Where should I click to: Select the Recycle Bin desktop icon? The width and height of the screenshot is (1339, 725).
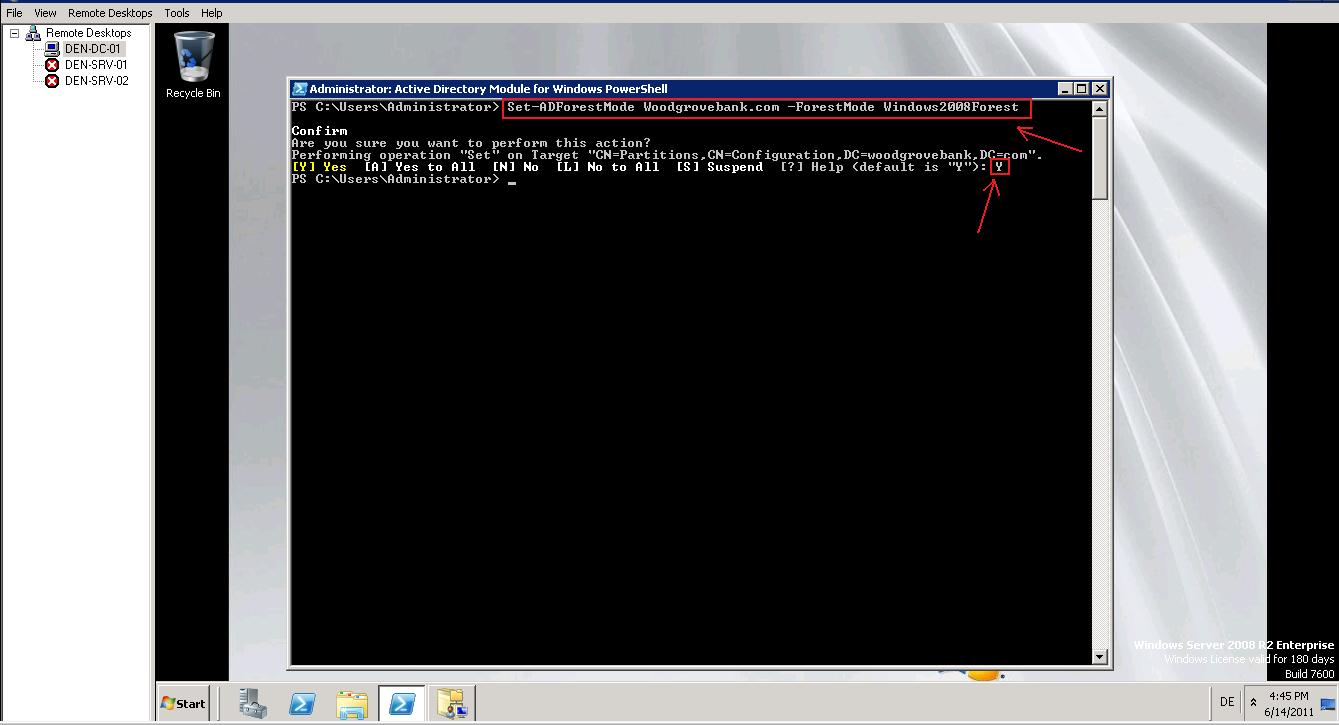(193, 65)
